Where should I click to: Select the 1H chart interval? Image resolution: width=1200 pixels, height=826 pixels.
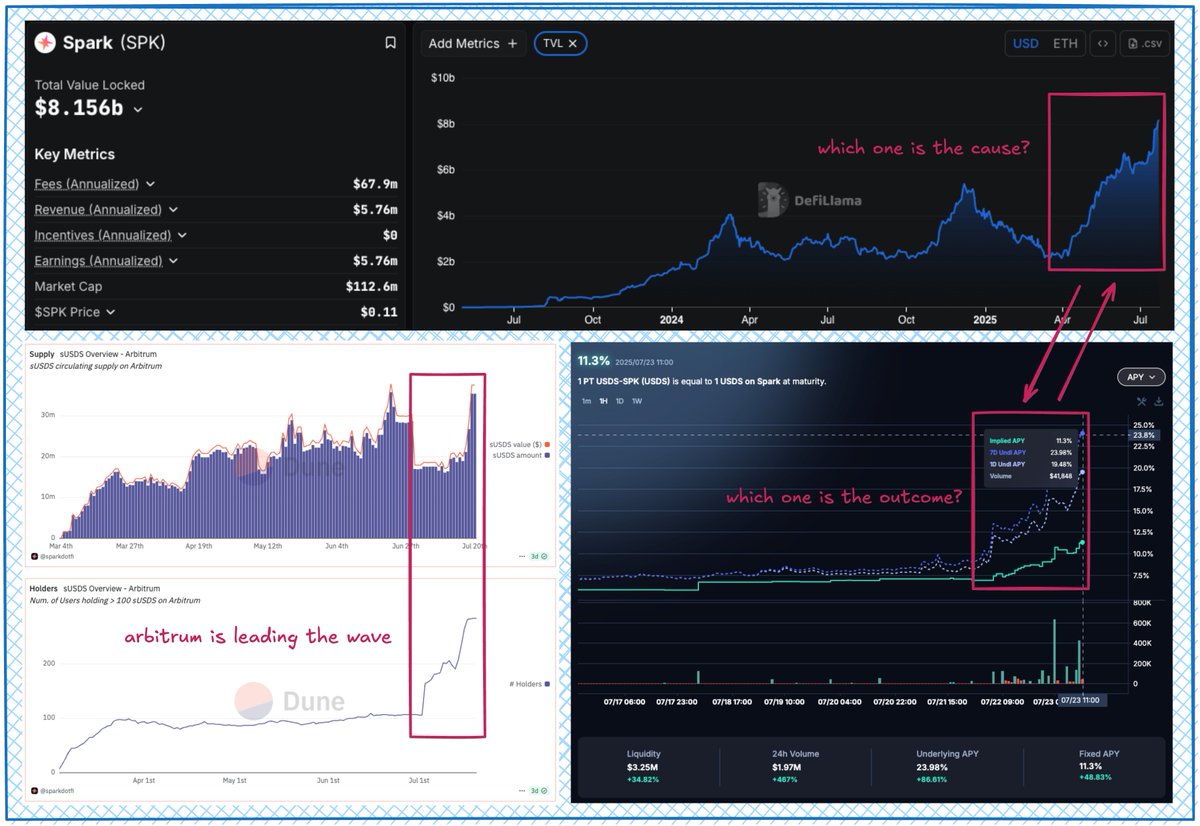click(604, 401)
